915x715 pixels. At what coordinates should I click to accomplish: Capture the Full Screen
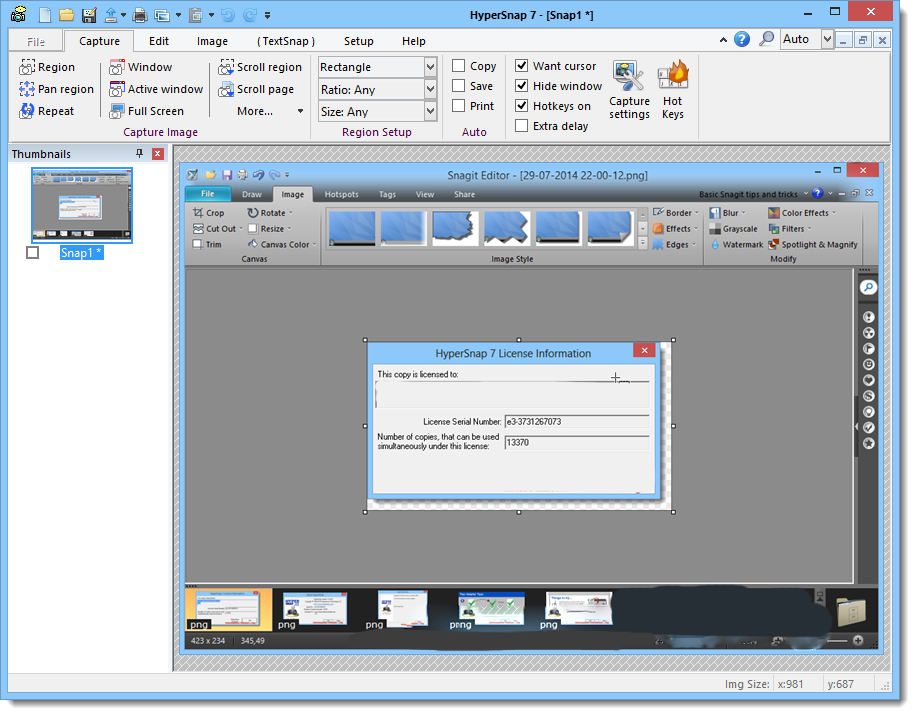coord(146,111)
